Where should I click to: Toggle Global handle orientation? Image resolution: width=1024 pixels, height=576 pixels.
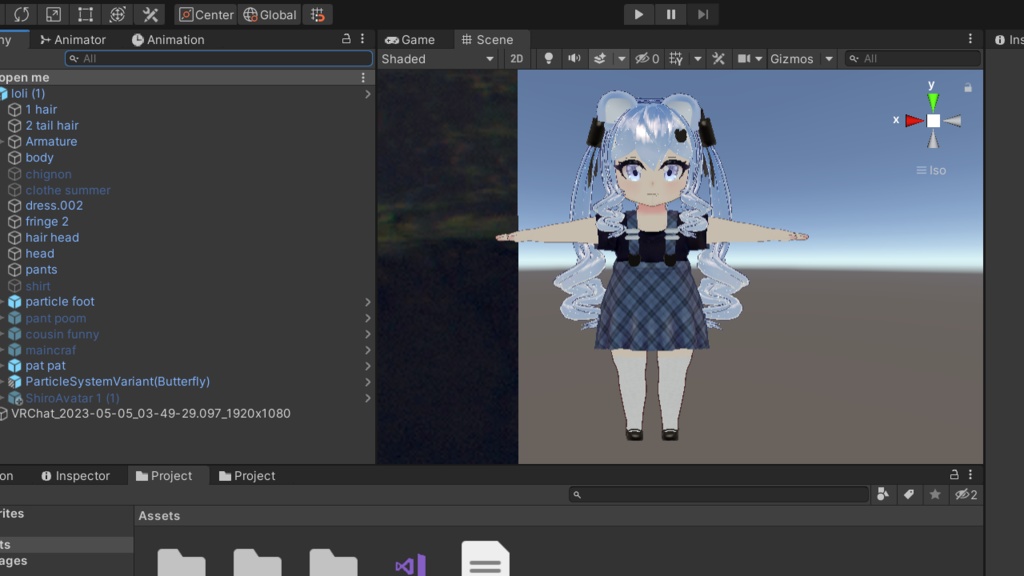[271, 14]
